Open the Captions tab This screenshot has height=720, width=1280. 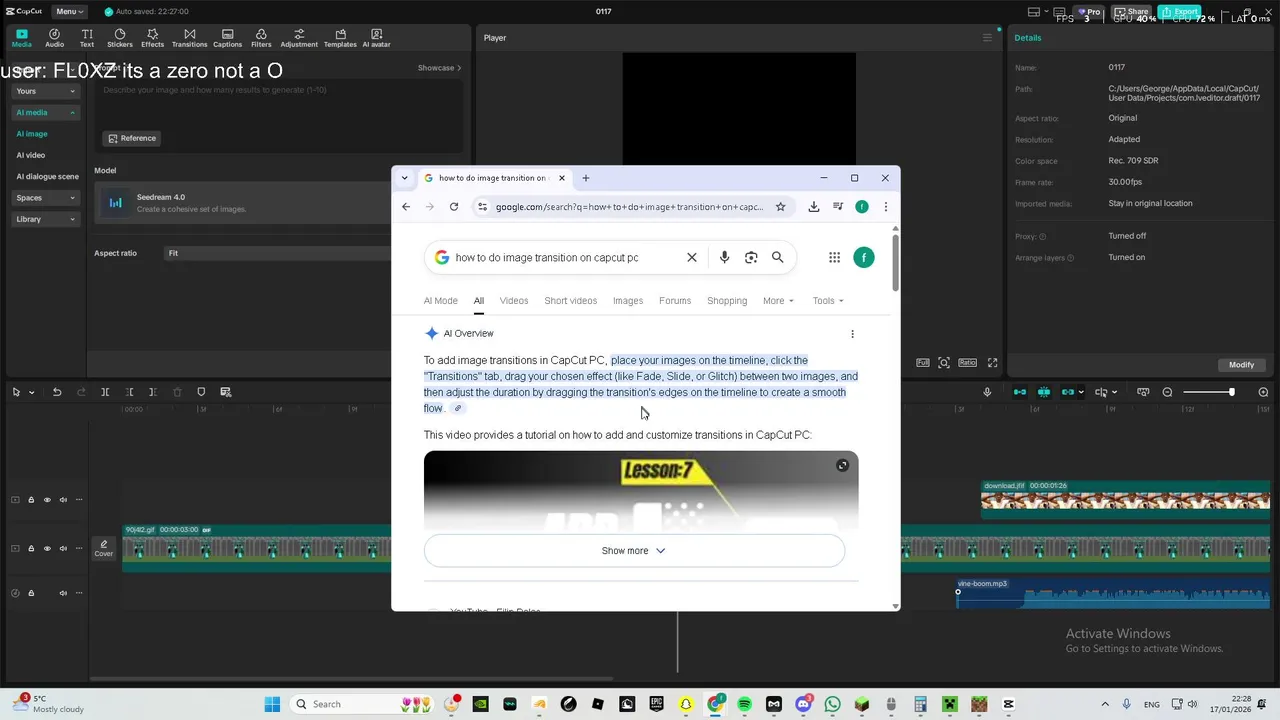click(227, 38)
